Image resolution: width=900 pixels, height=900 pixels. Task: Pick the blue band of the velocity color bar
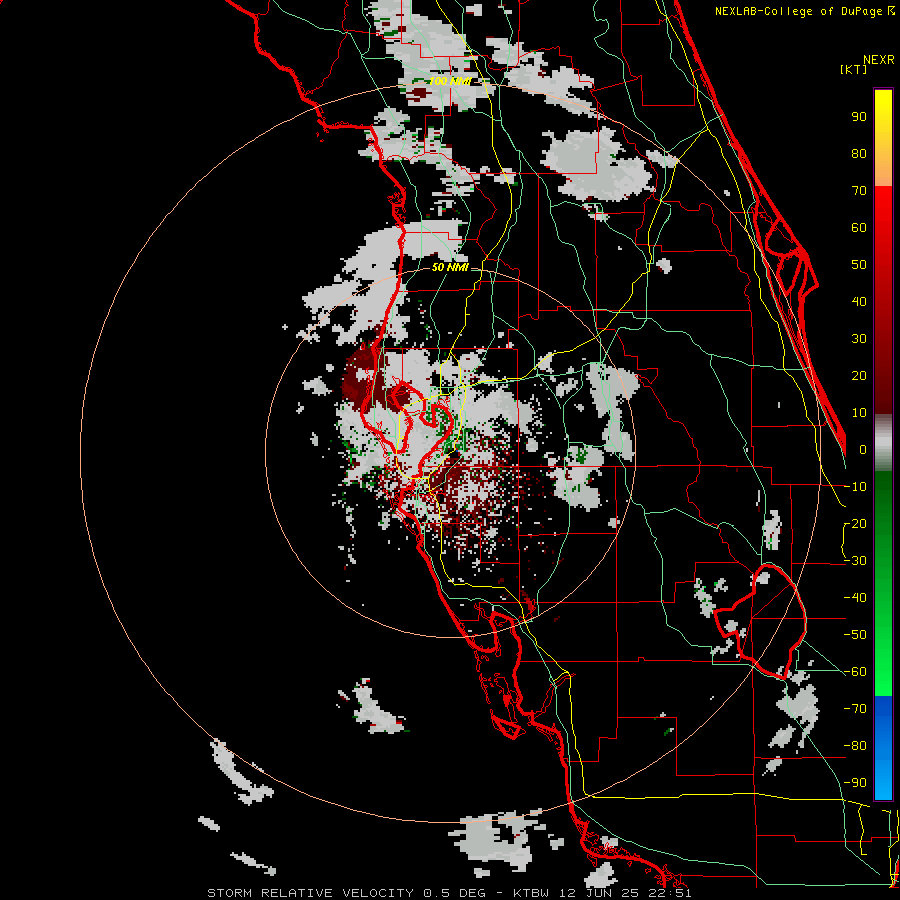coord(883,747)
